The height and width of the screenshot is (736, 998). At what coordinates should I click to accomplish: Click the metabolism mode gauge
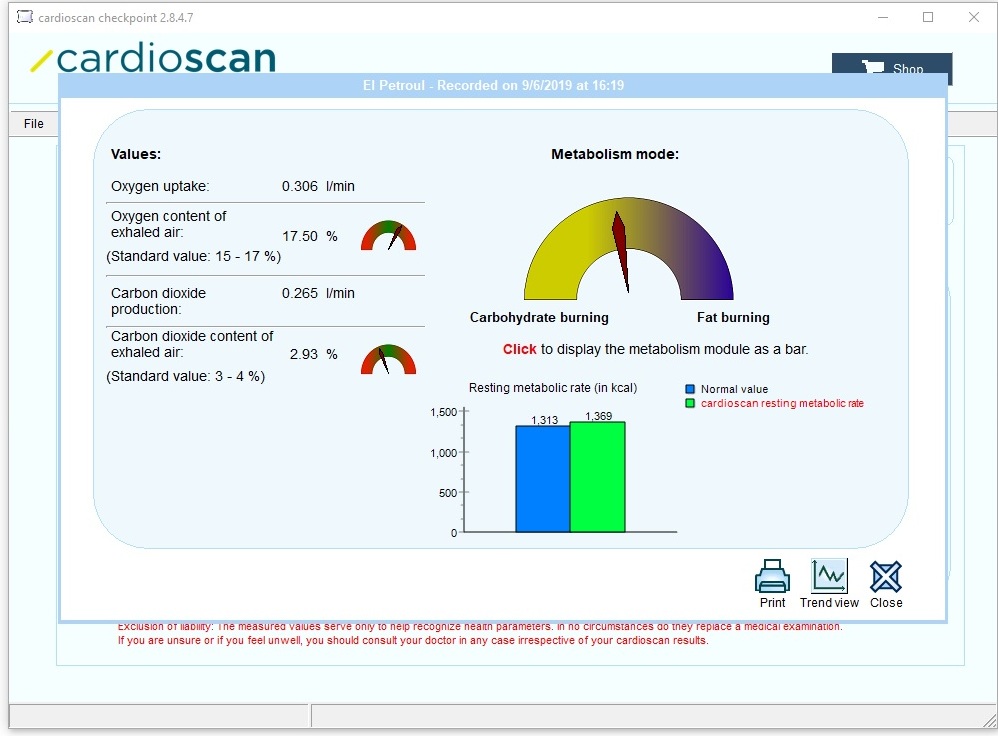coord(628,248)
